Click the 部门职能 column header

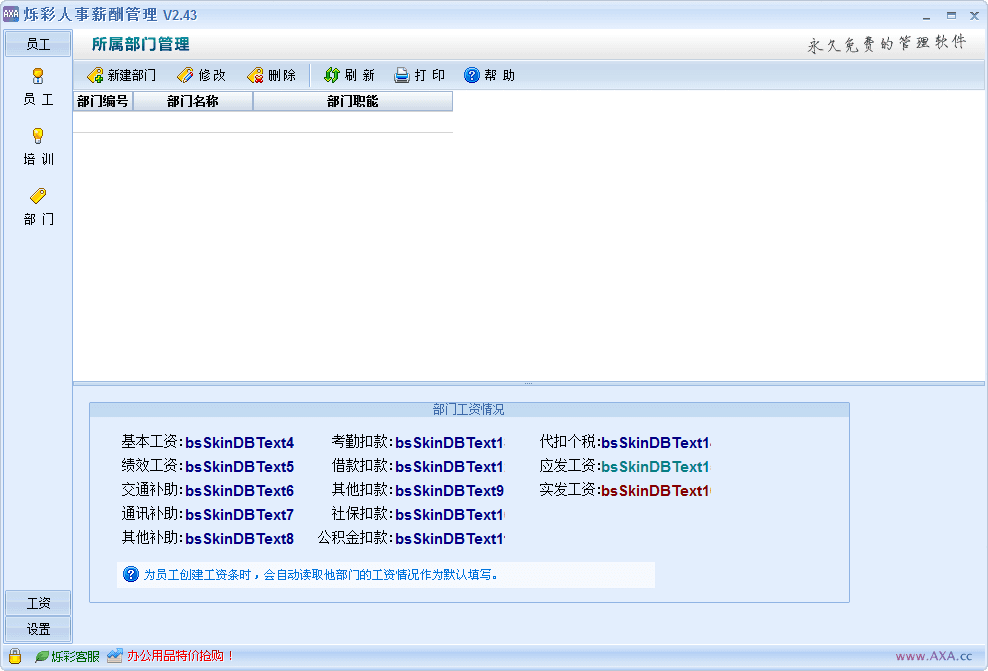pyautogui.click(x=352, y=101)
